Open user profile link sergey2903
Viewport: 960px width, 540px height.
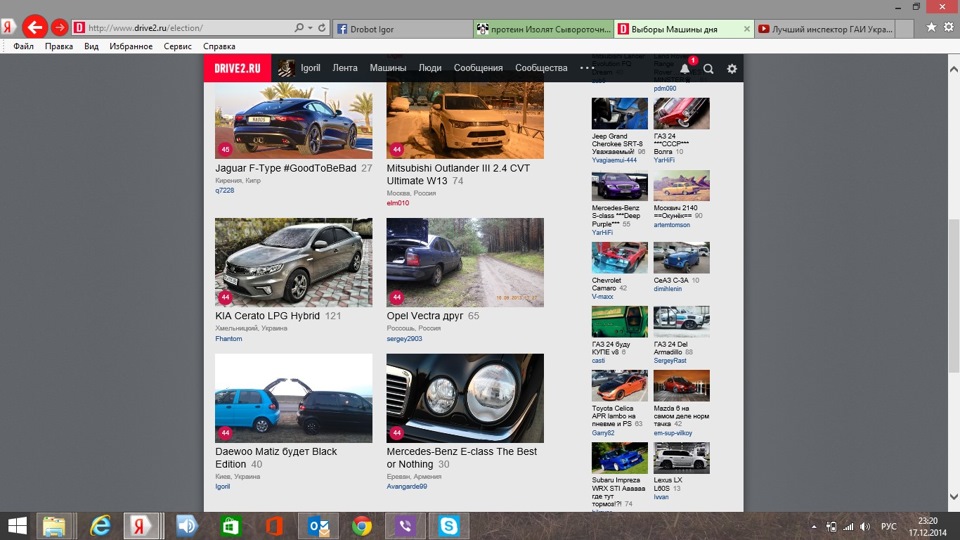click(x=404, y=339)
